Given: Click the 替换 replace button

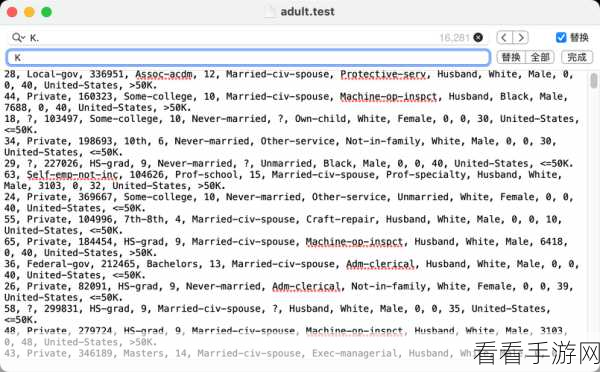Looking at the screenshot, I should [511, 57].
